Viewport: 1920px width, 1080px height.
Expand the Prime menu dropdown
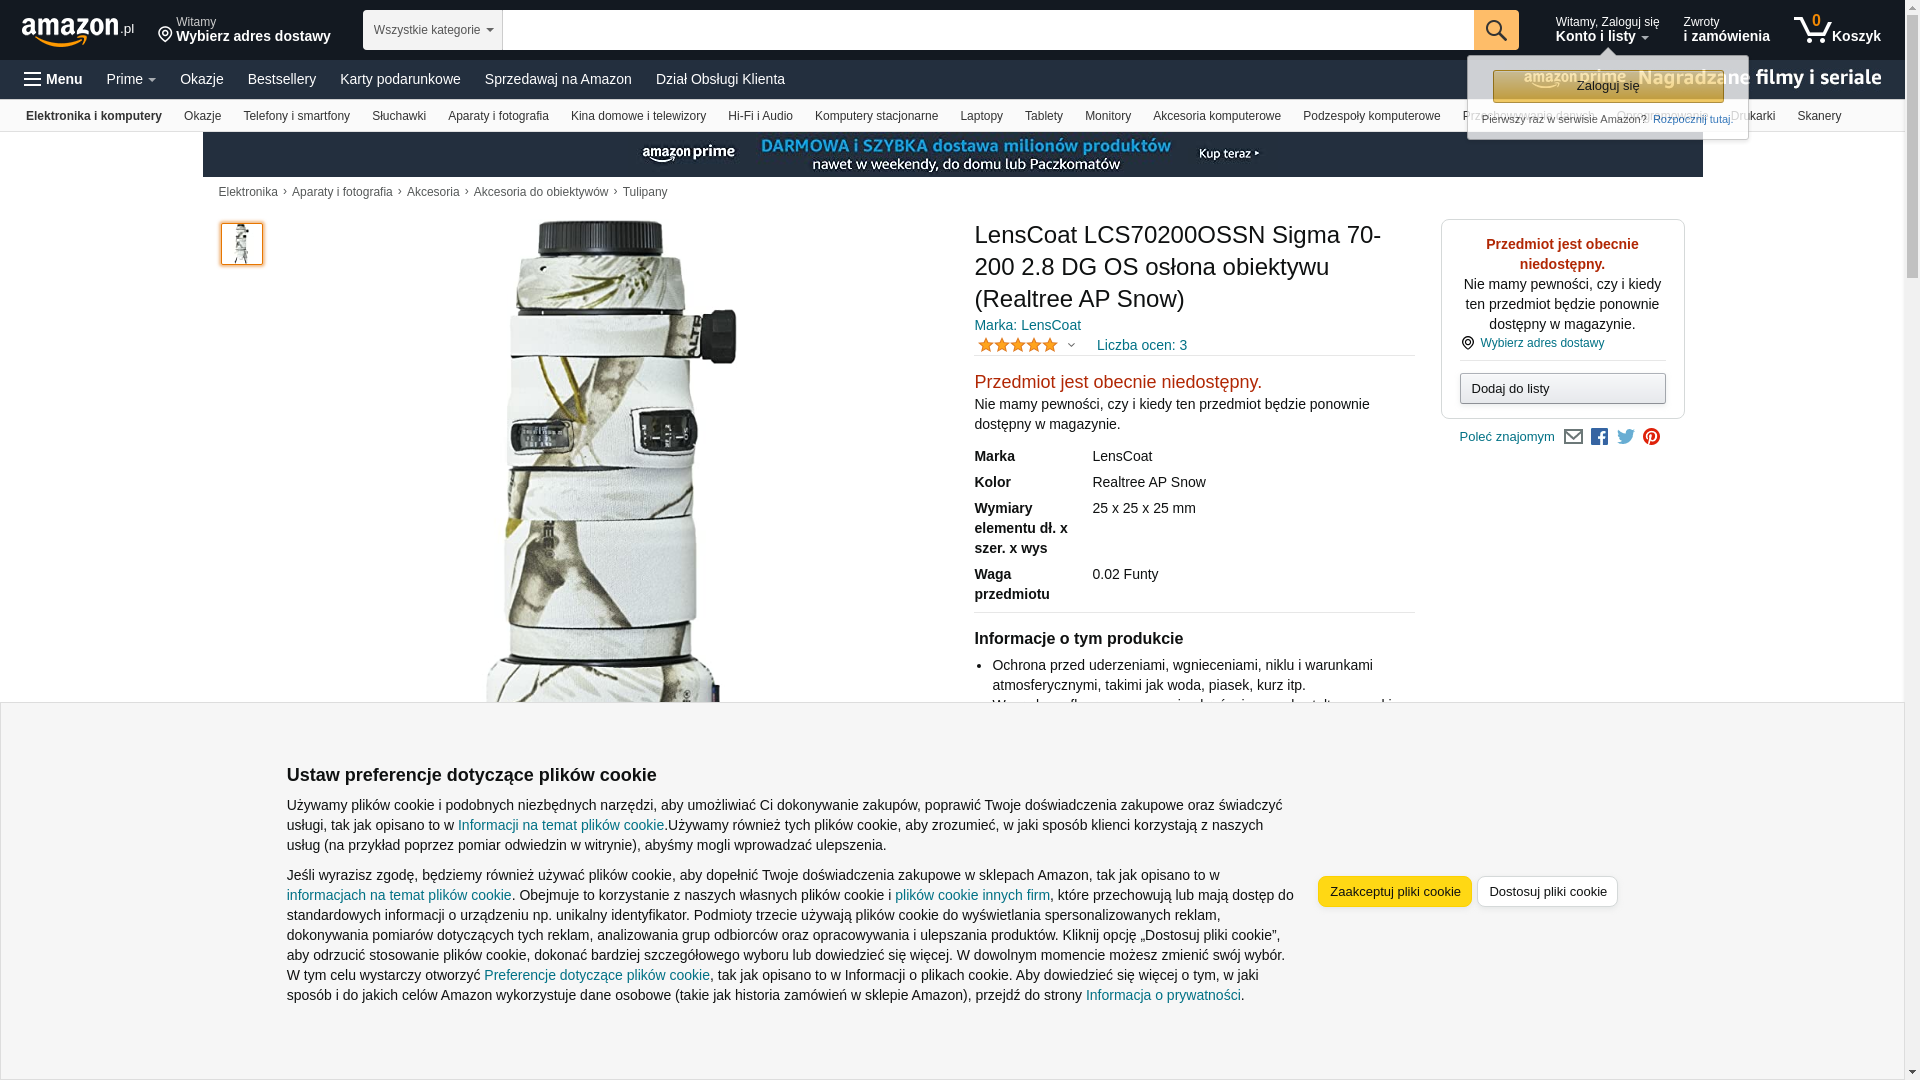[131, 79]
